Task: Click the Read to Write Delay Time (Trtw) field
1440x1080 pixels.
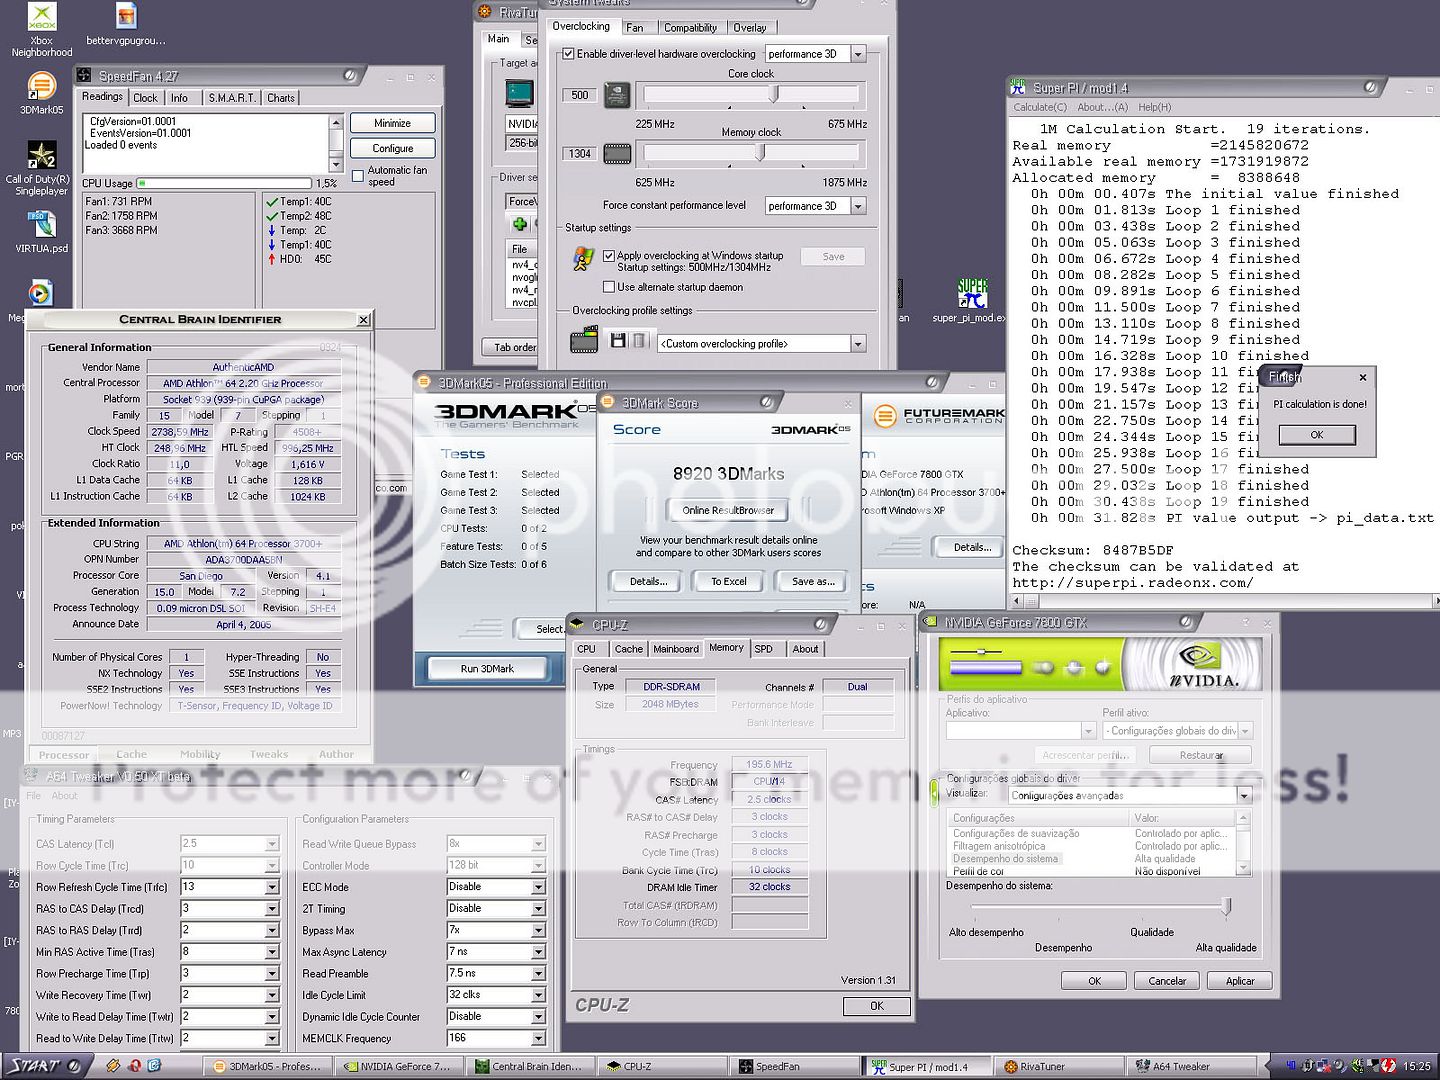Action: (222, 1038)
